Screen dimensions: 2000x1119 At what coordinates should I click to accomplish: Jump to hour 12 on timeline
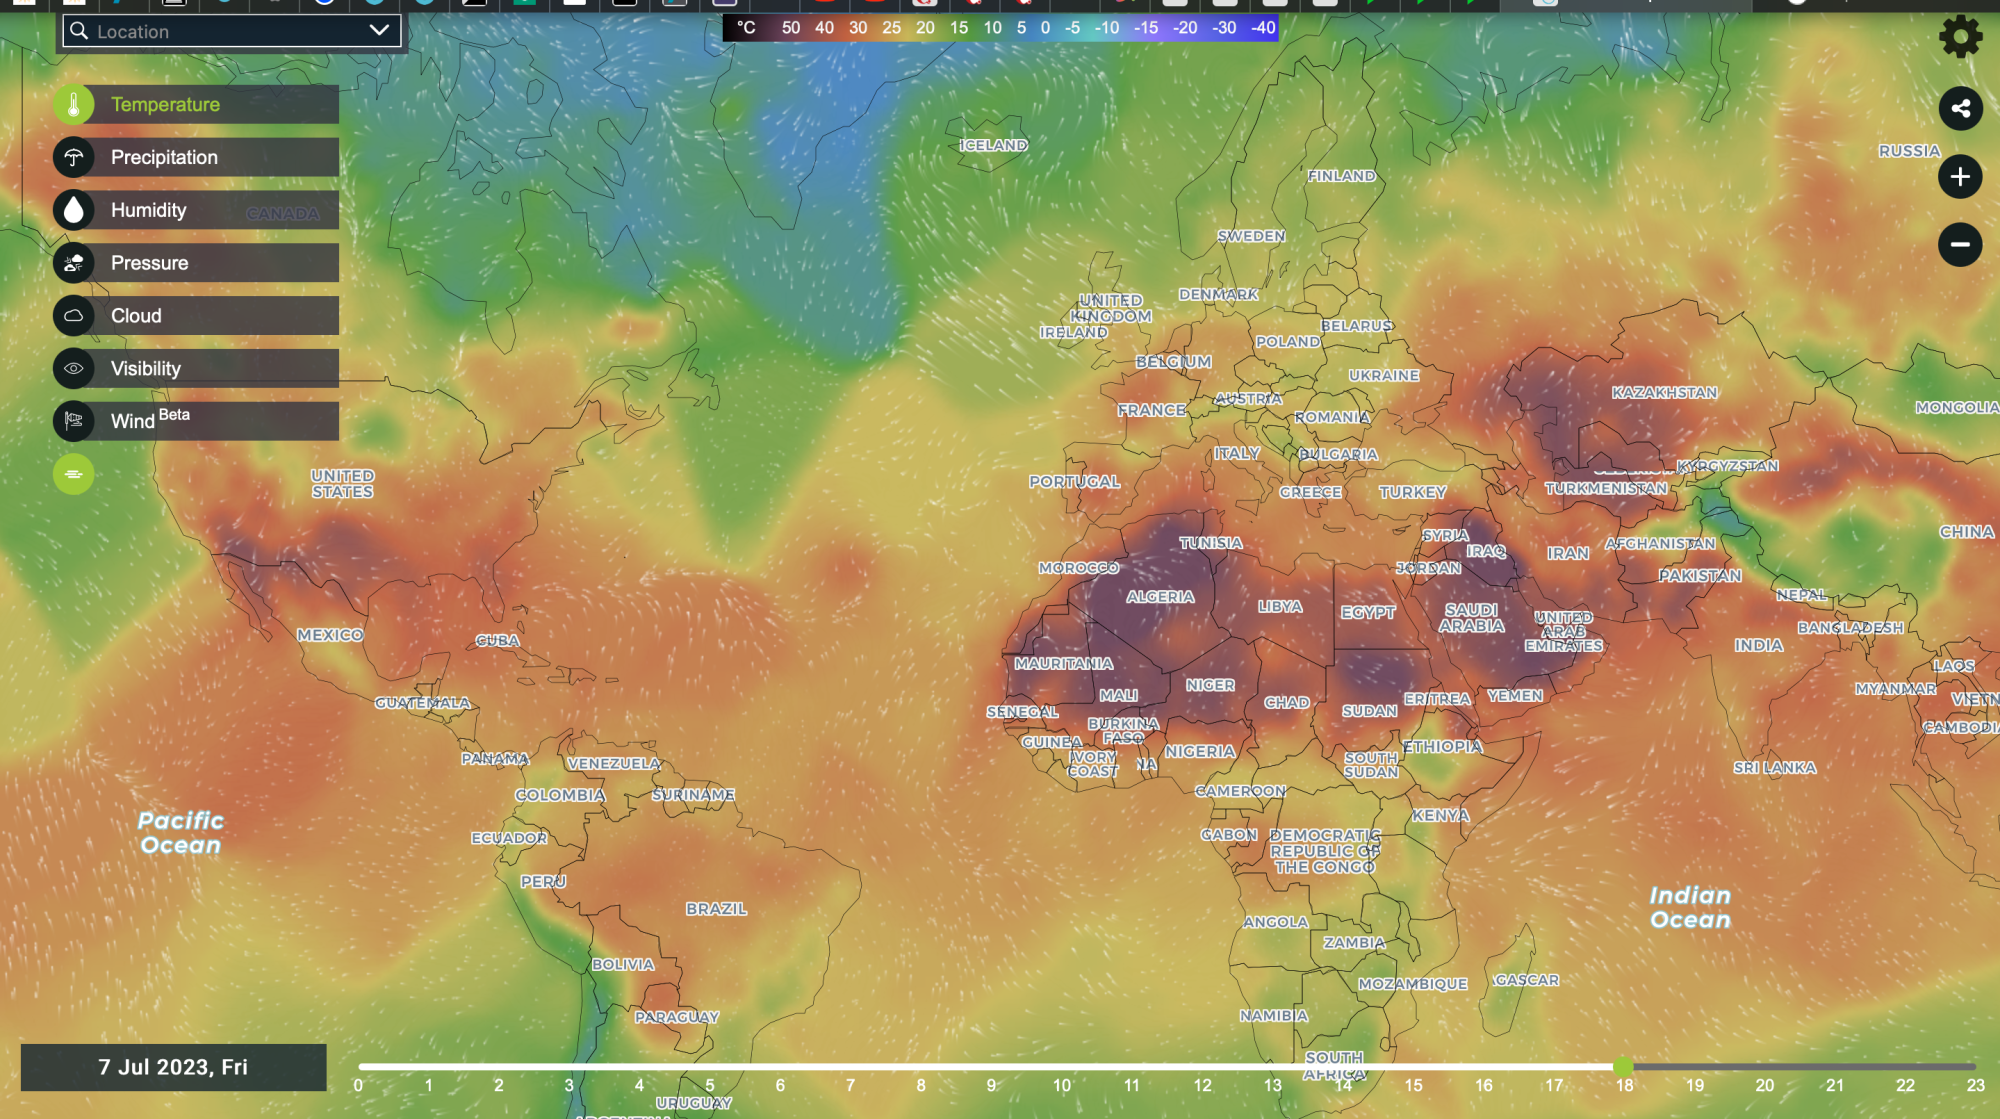point(1202,1085)
